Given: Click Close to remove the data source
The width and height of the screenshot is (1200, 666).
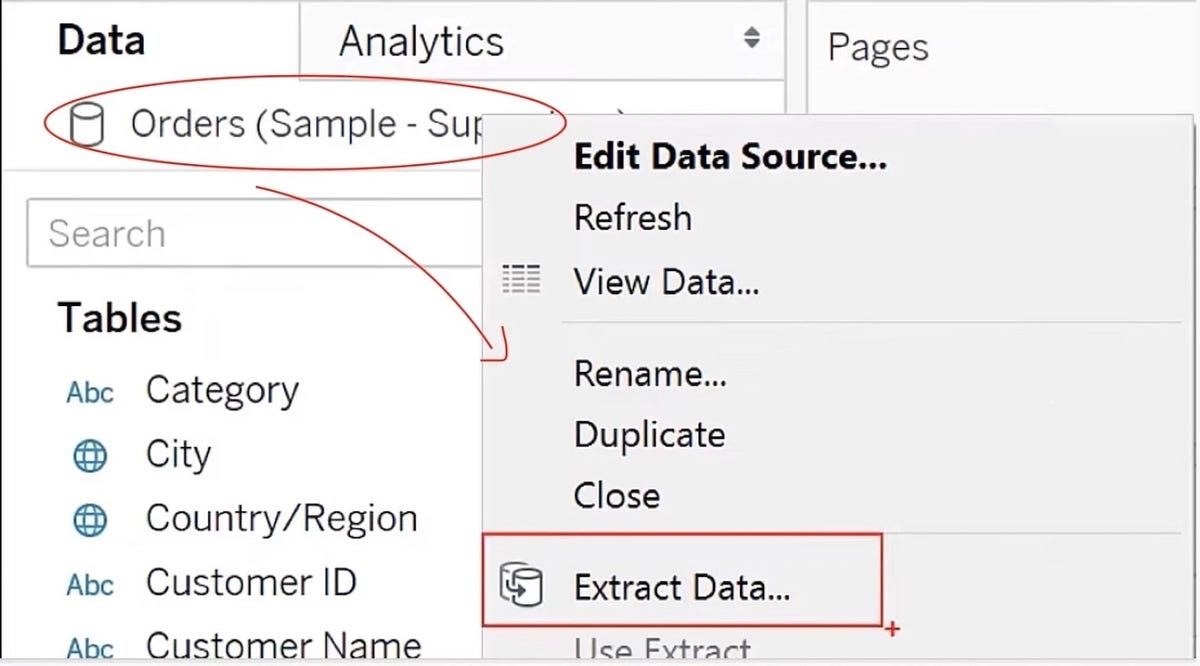Looking at the screenshot, I should point(616,494).
